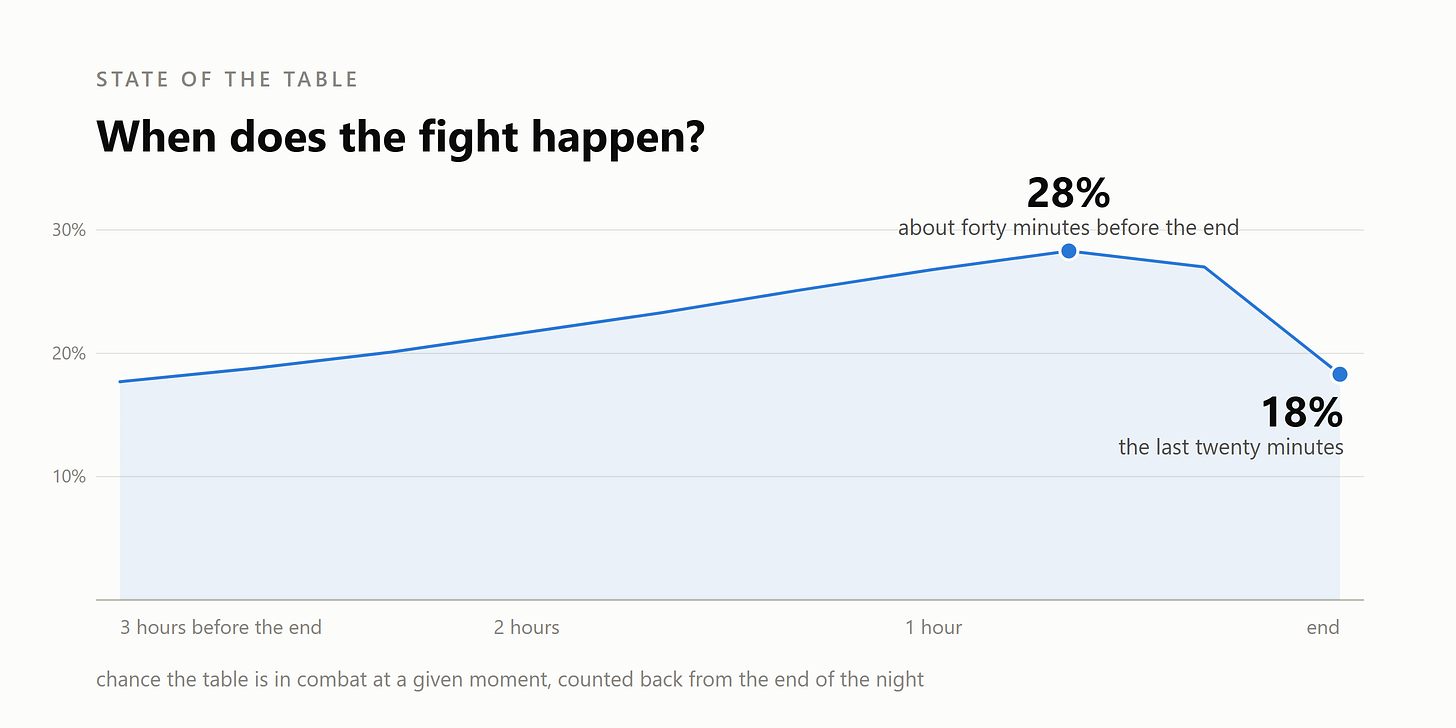Click 'the last twenty minutes' annotation text
Screen dimensions: 1456x728
coord(1231,447)
